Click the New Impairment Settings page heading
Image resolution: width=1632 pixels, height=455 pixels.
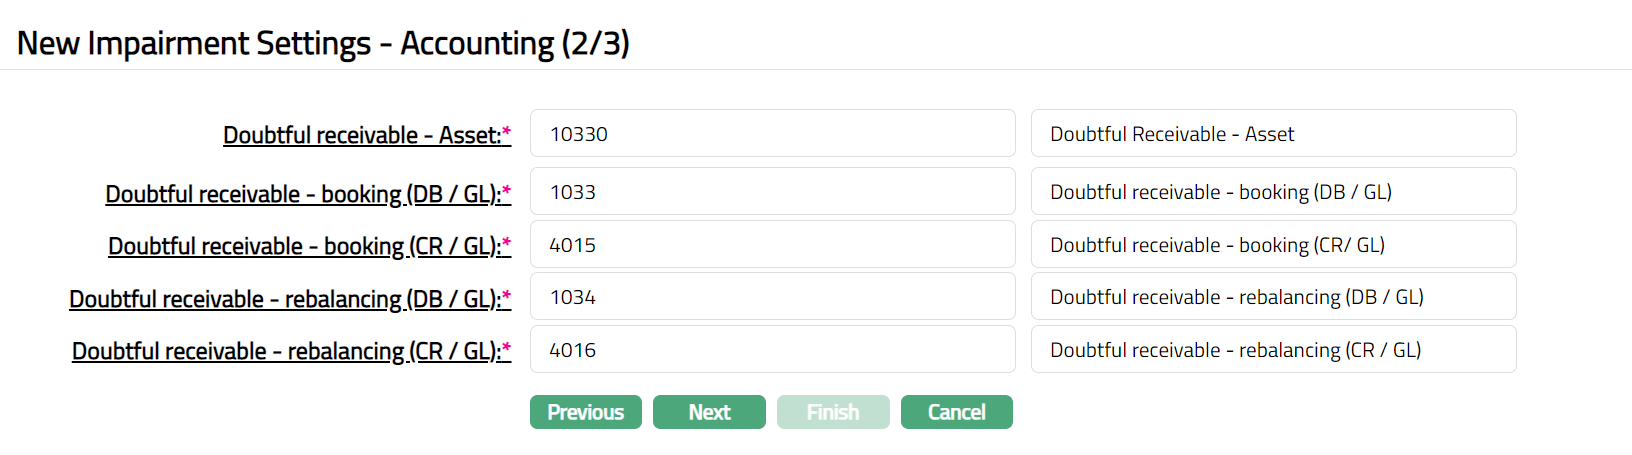click(323, 43)
